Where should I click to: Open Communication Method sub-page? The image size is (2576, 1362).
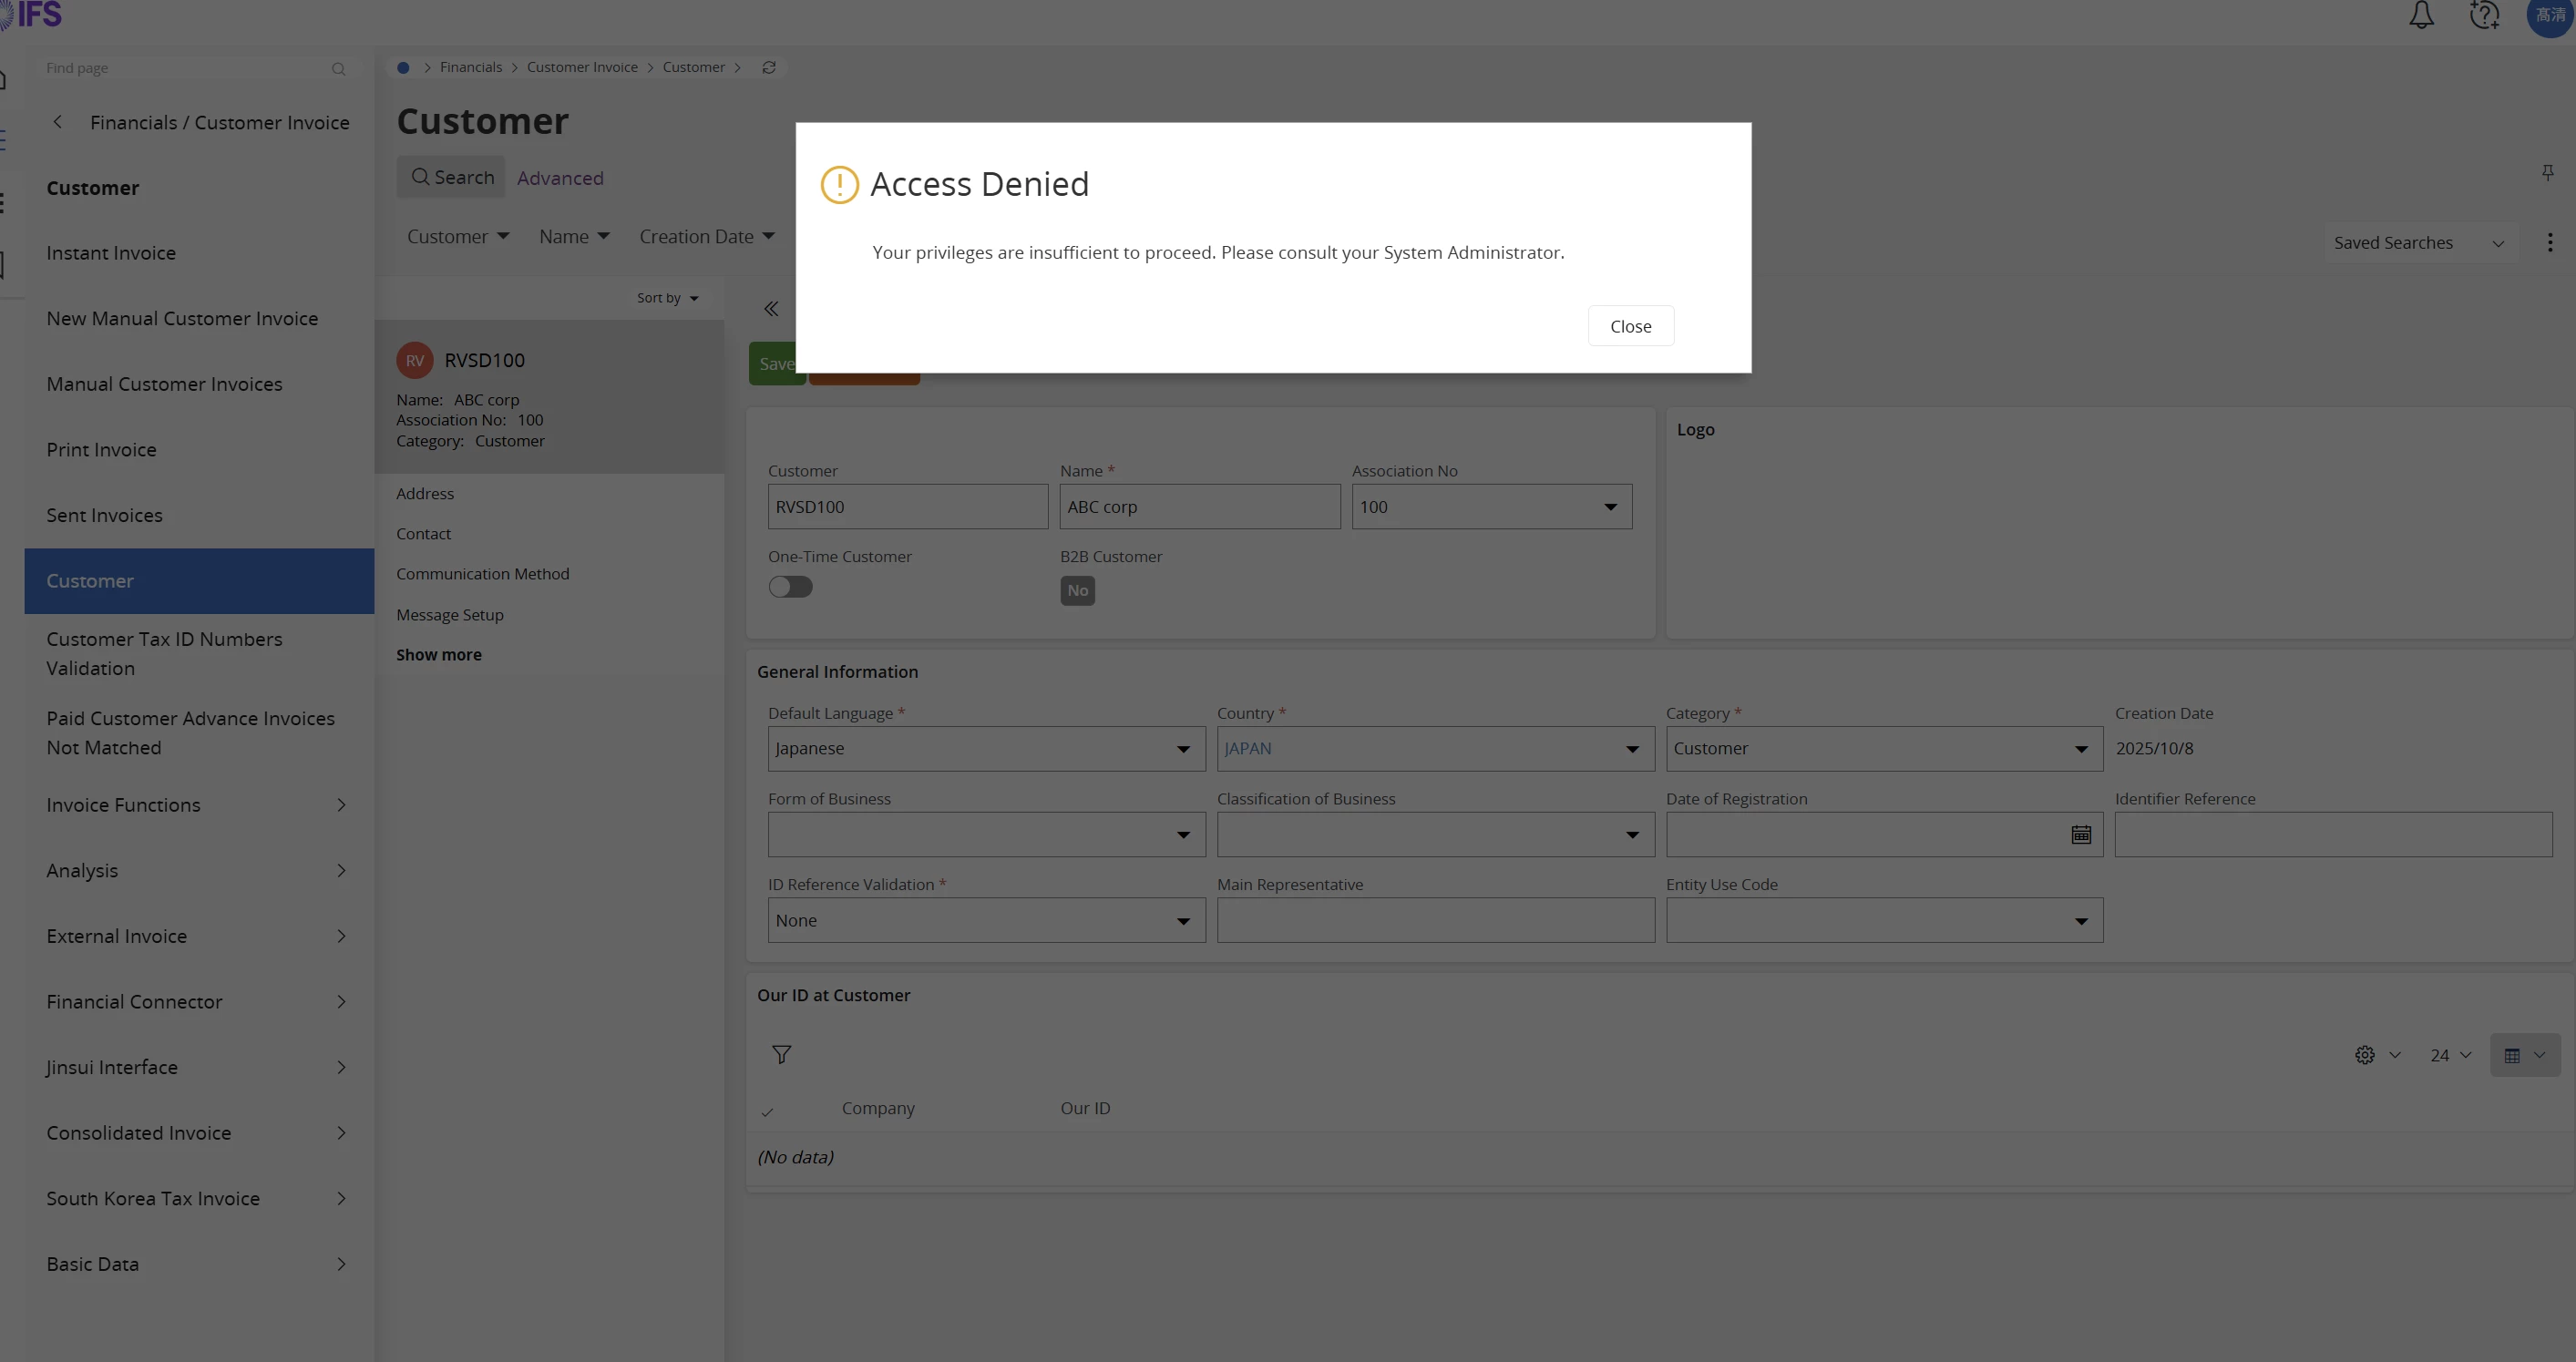482,574
